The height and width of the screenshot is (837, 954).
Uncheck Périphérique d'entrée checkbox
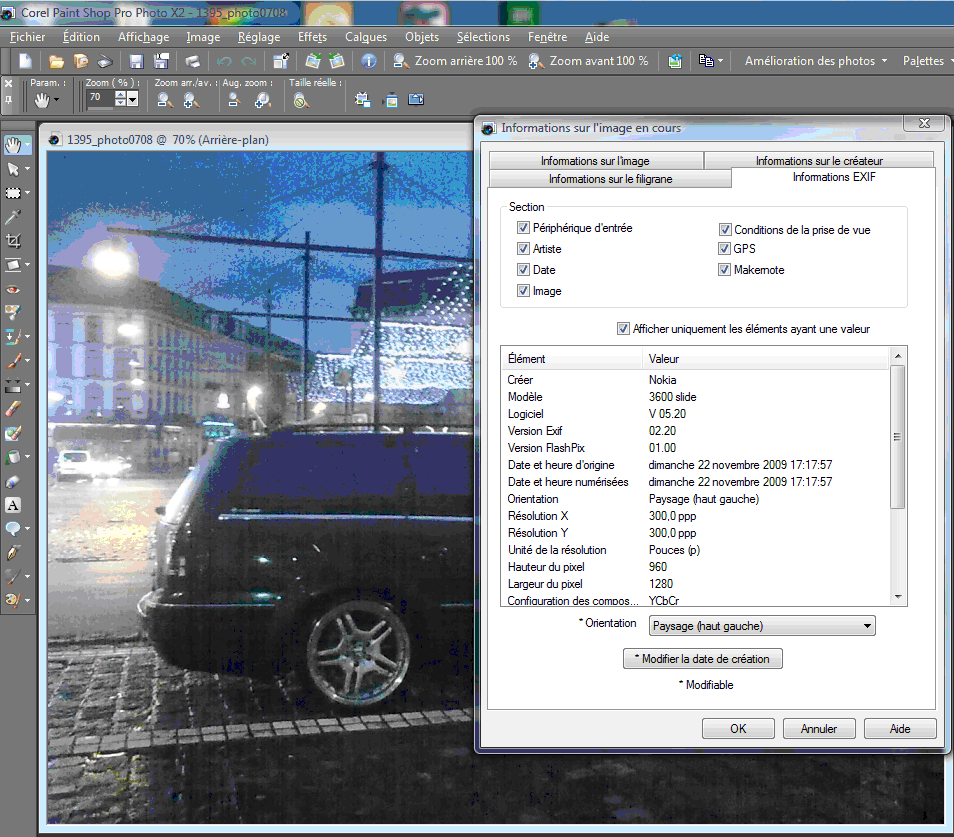tap(523, 227)
